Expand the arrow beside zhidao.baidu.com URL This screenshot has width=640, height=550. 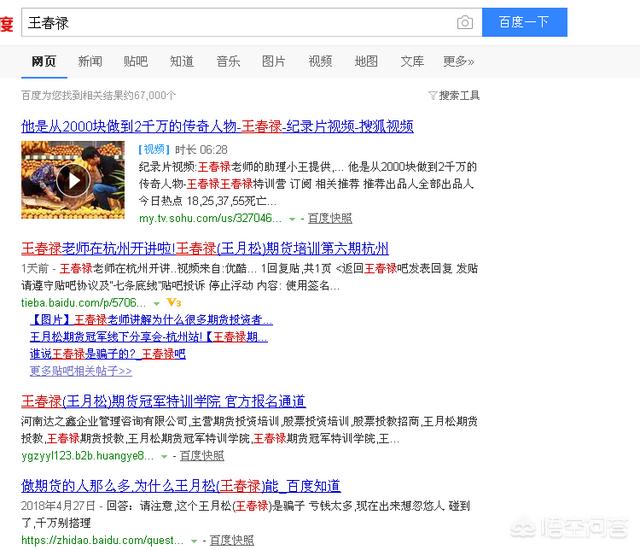pyautogui.click(x=194, y=541)
